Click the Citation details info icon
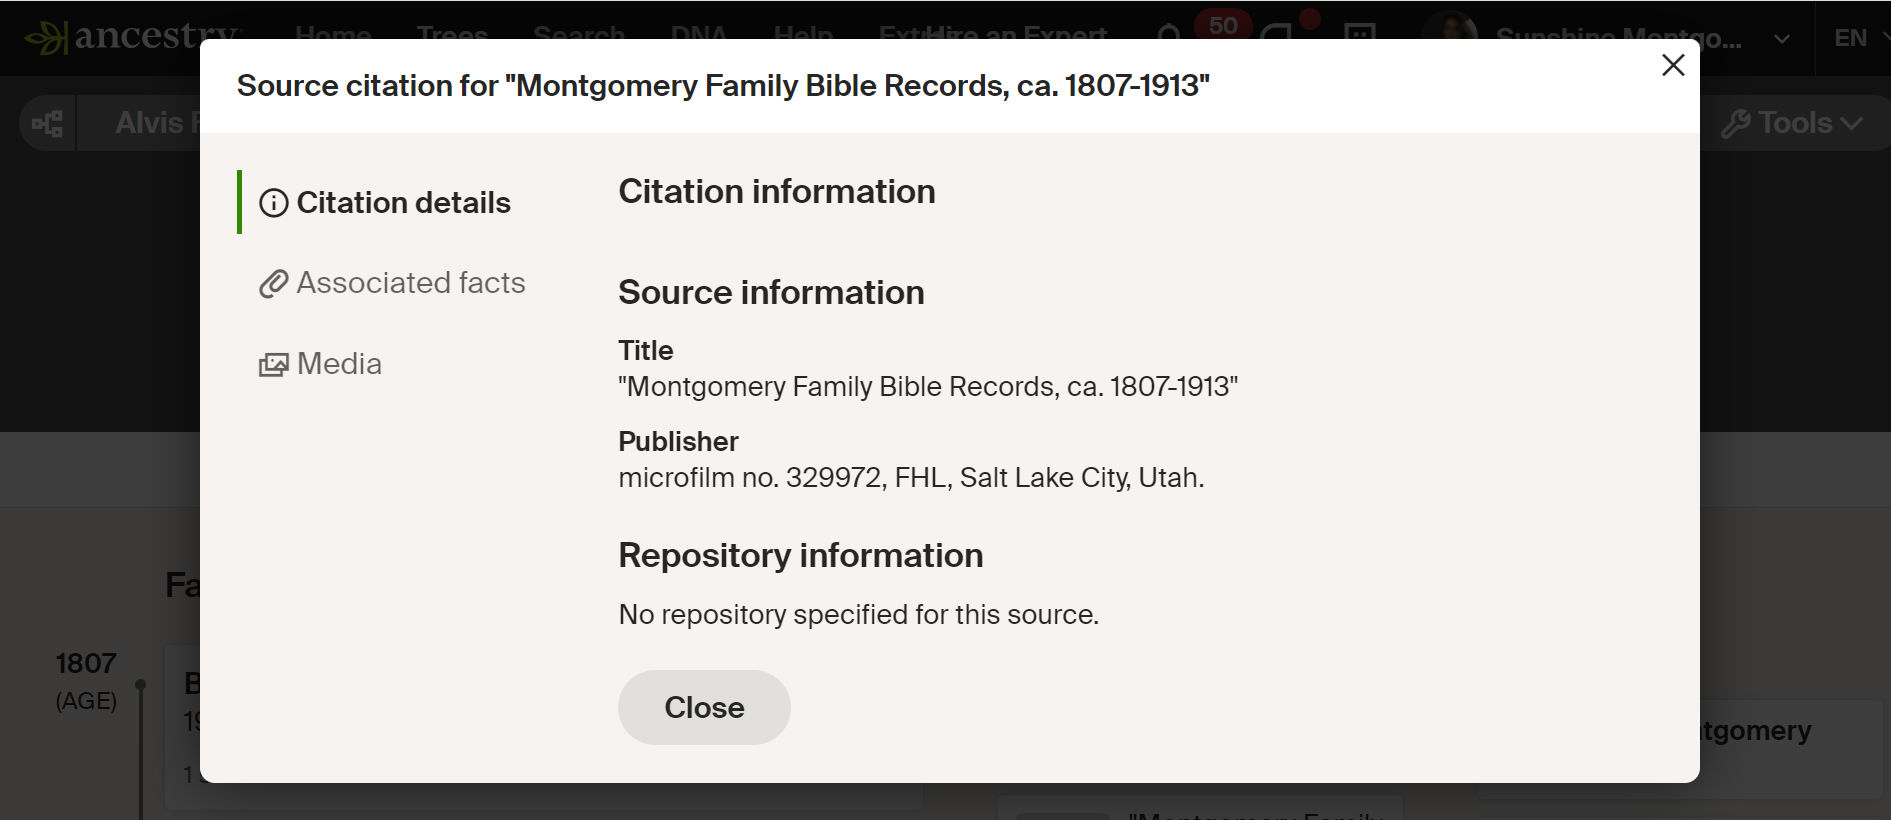1891x820 pixels. 274,203
